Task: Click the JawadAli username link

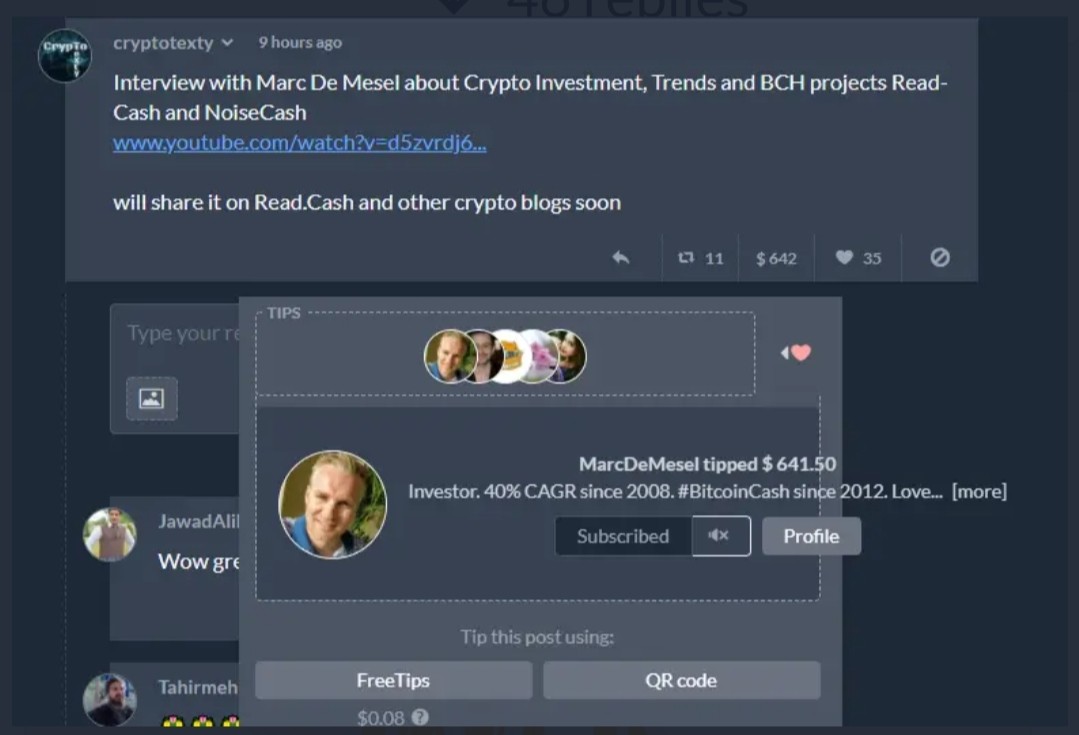Action: (199, 521)
